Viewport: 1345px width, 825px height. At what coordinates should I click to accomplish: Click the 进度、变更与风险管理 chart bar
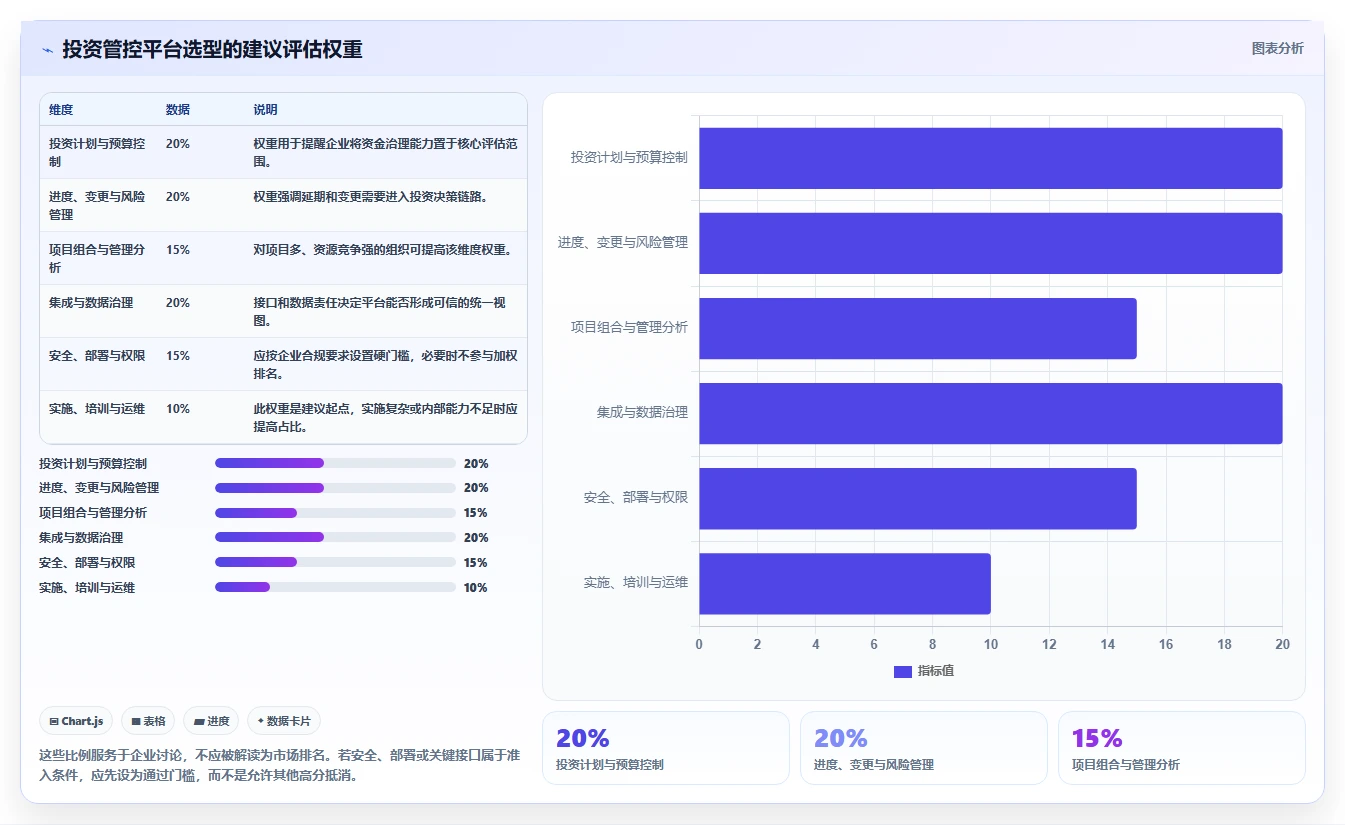tap(990, 243)
